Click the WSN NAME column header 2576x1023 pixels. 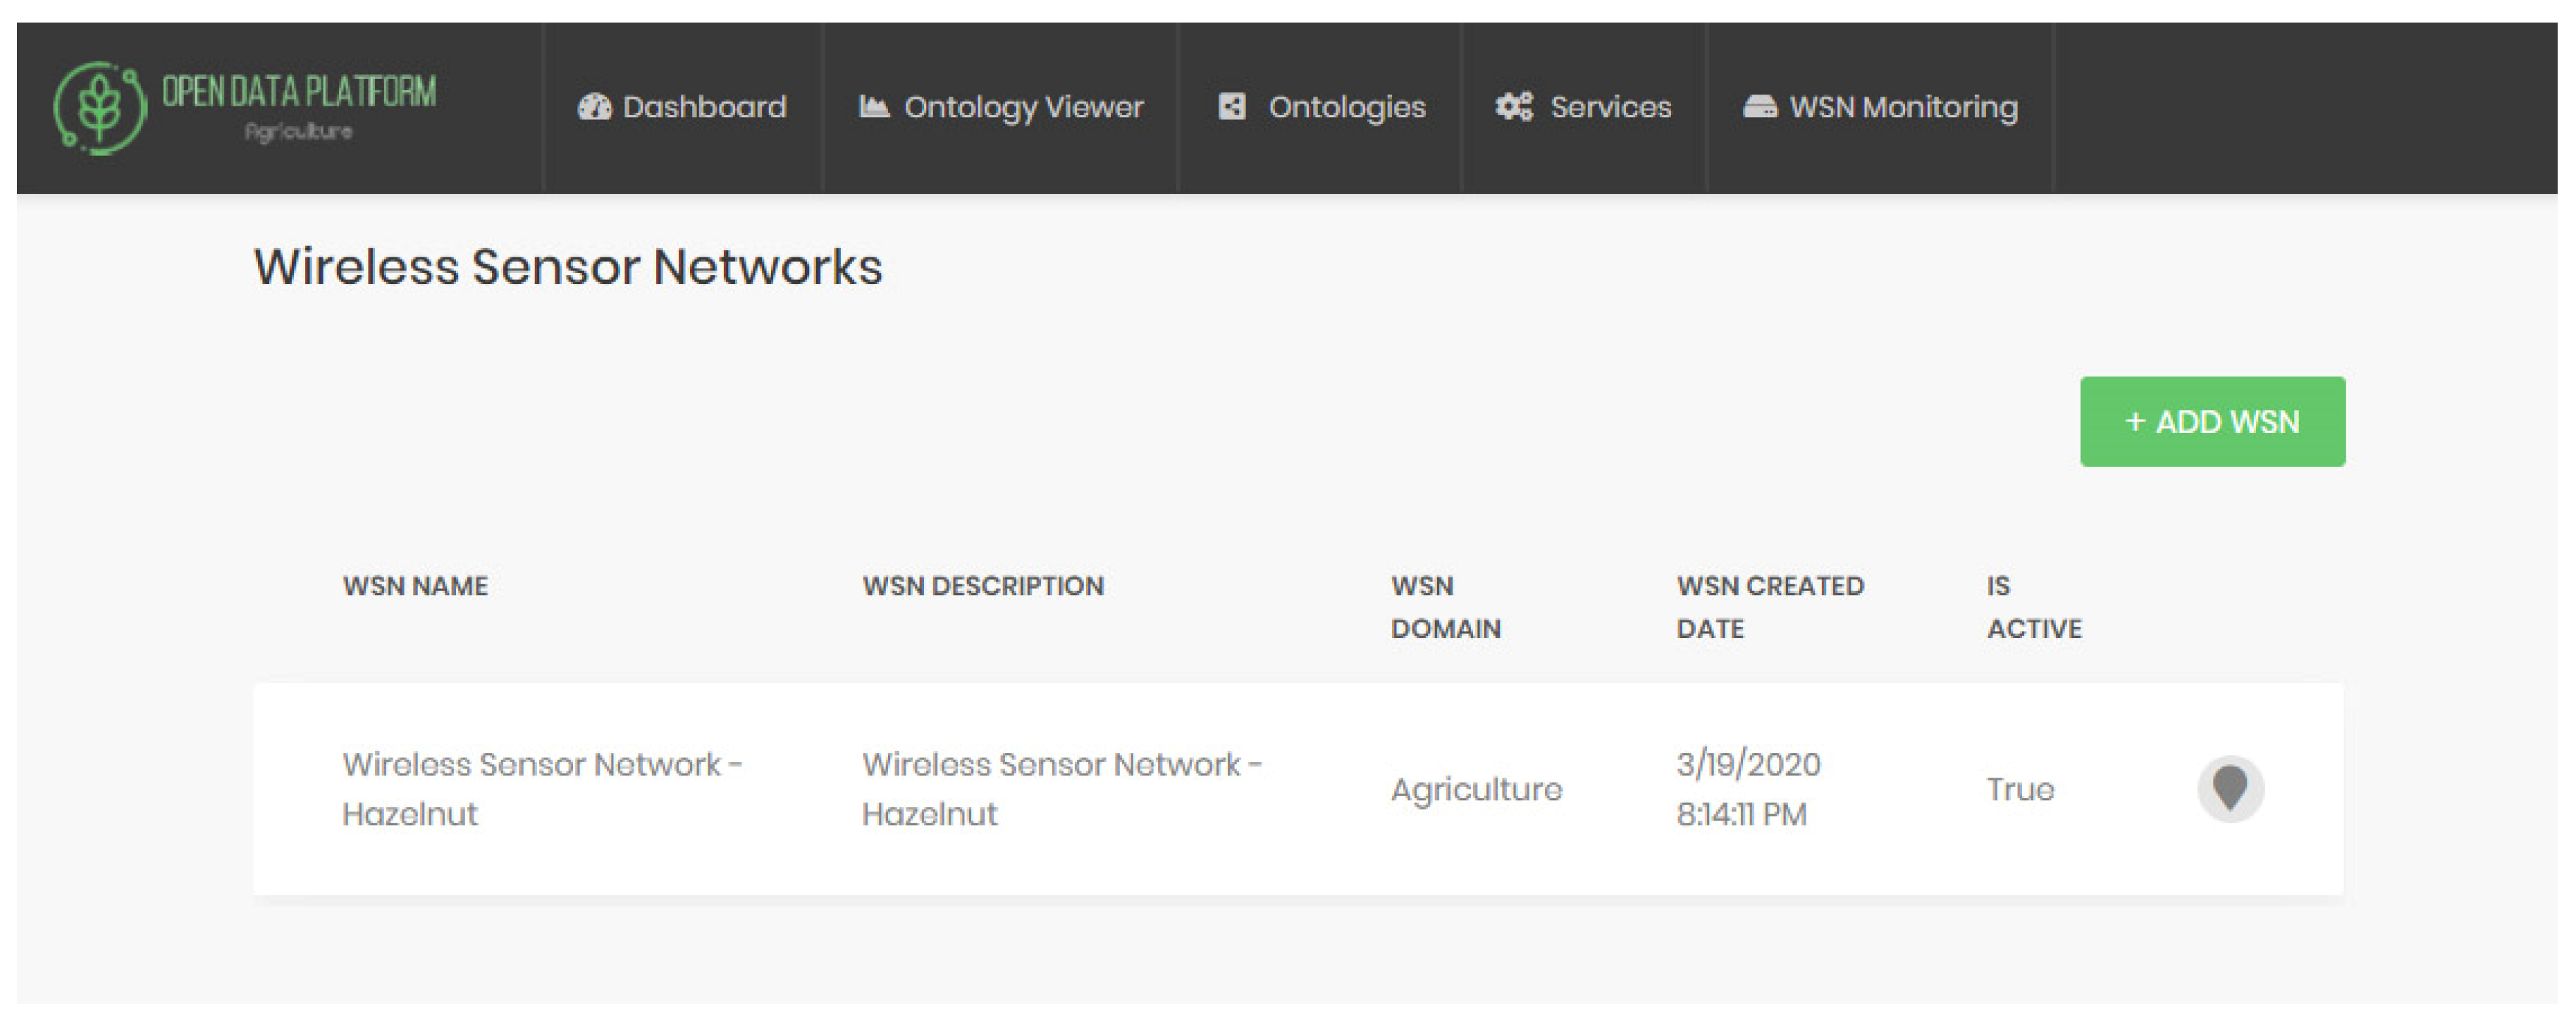[415, 586]
